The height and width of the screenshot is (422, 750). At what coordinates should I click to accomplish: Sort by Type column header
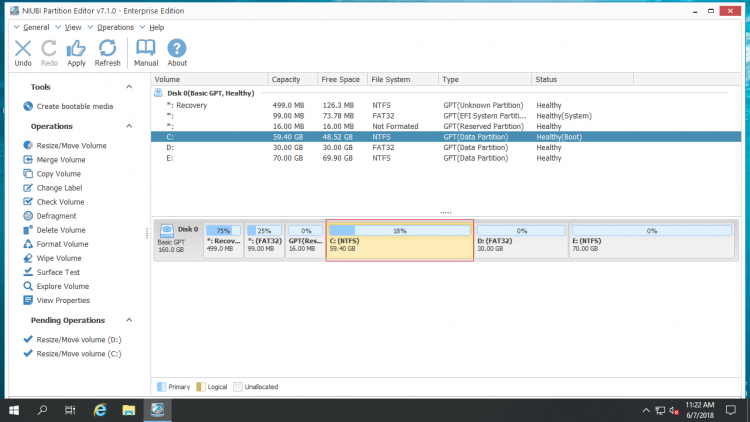click(485, 79)
